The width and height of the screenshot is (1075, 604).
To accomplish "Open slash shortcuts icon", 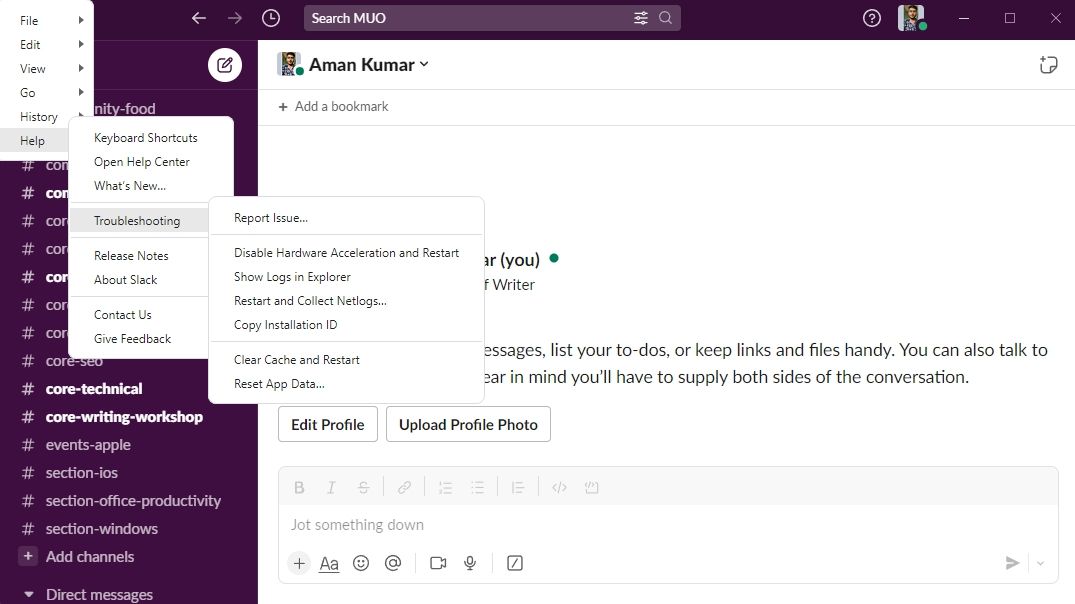I will tap(515, 563).
